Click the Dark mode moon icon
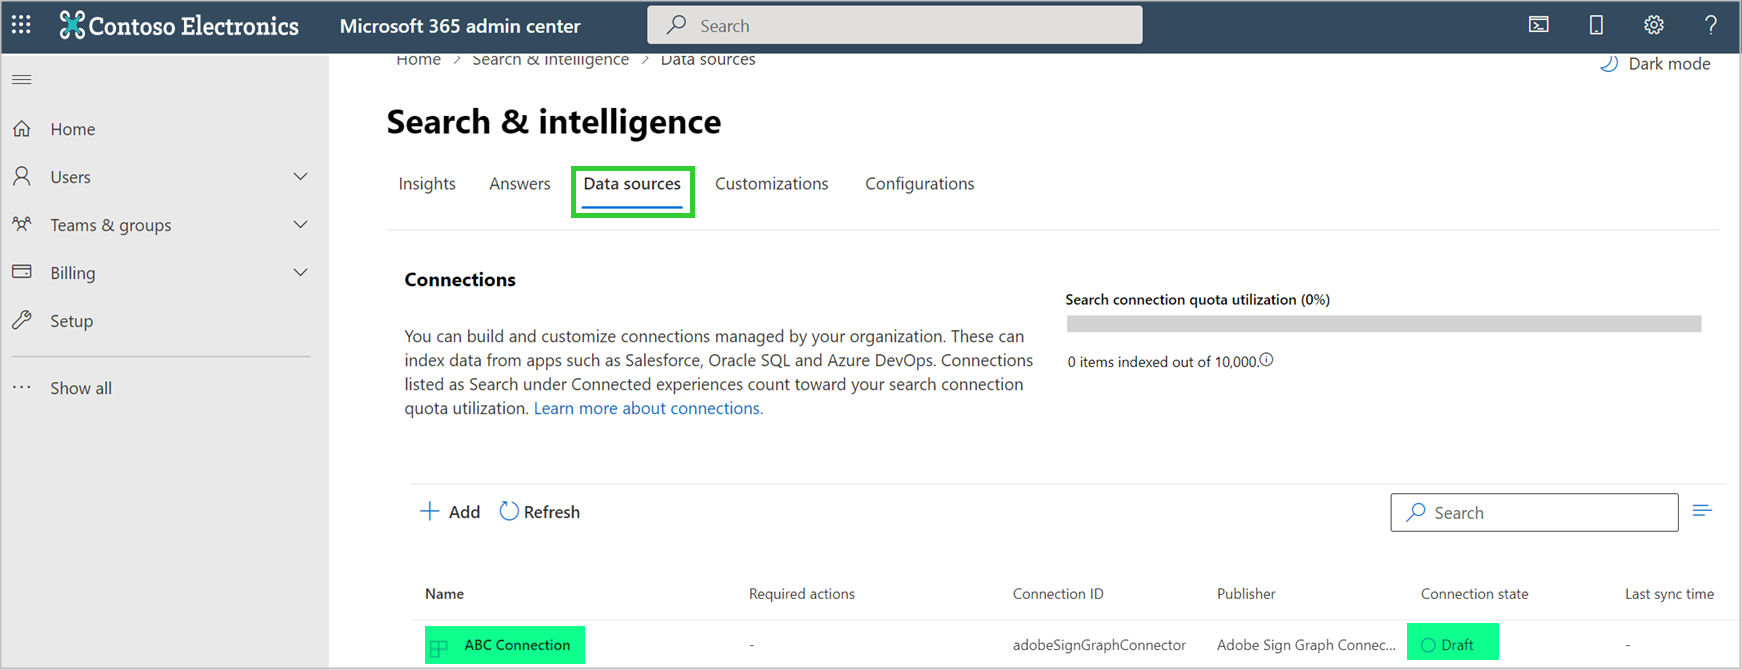Screen dimensions: 1742x670 pyautogui.click(x=1609, y=64)
